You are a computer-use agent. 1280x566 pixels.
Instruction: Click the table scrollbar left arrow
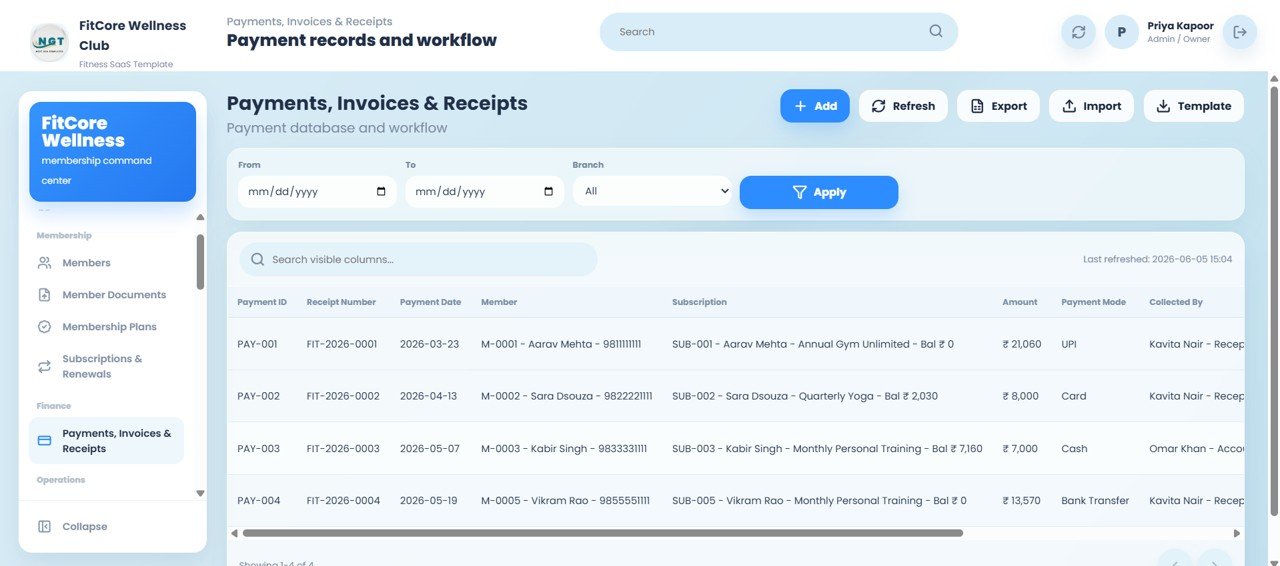(x=234, y=533)
